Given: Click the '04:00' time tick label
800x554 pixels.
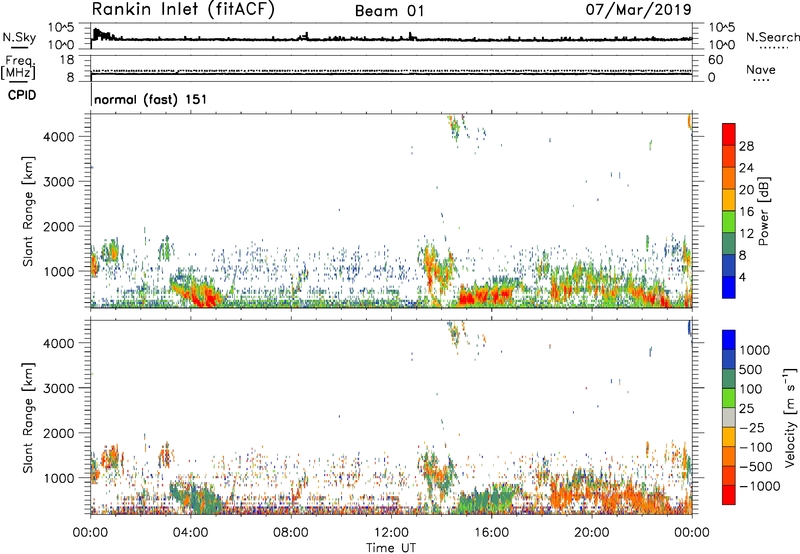Looking at the screenshot, I should click(x=191, y=533).
